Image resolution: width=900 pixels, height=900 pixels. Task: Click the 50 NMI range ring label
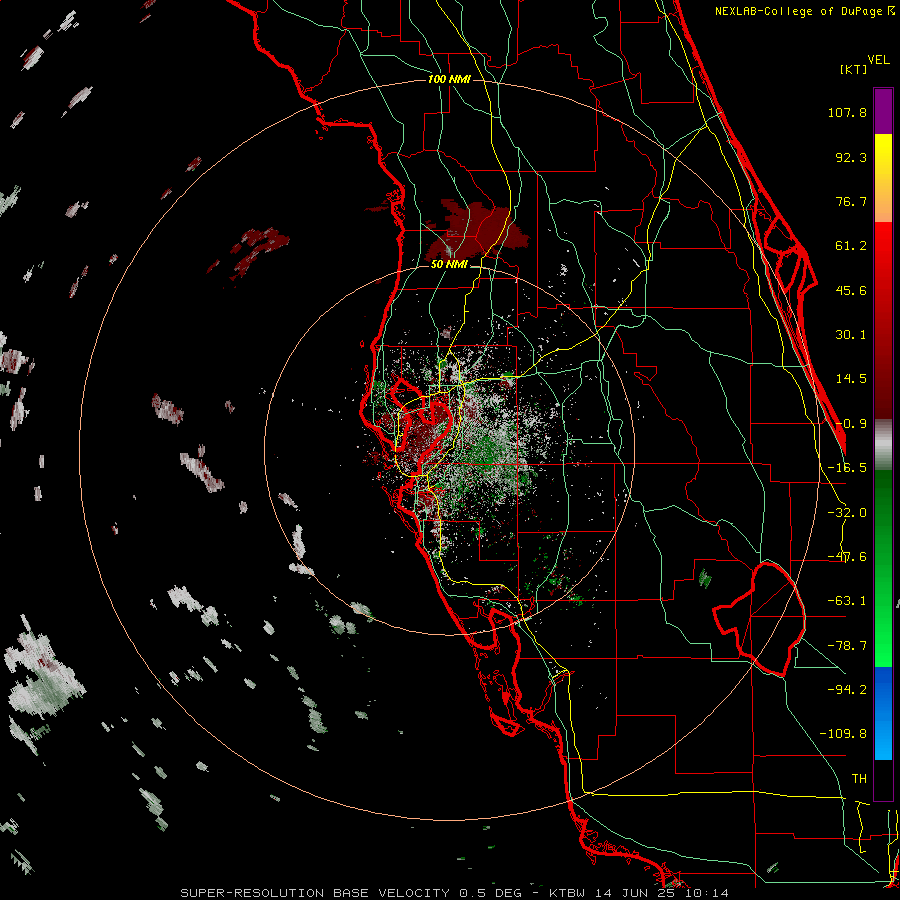click(449, 265)
